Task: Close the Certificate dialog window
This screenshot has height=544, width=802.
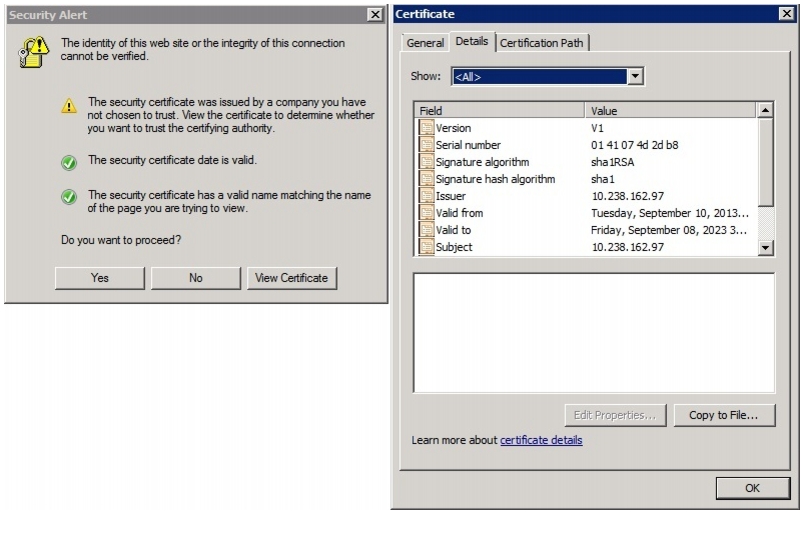Action: tap(787, 13)
